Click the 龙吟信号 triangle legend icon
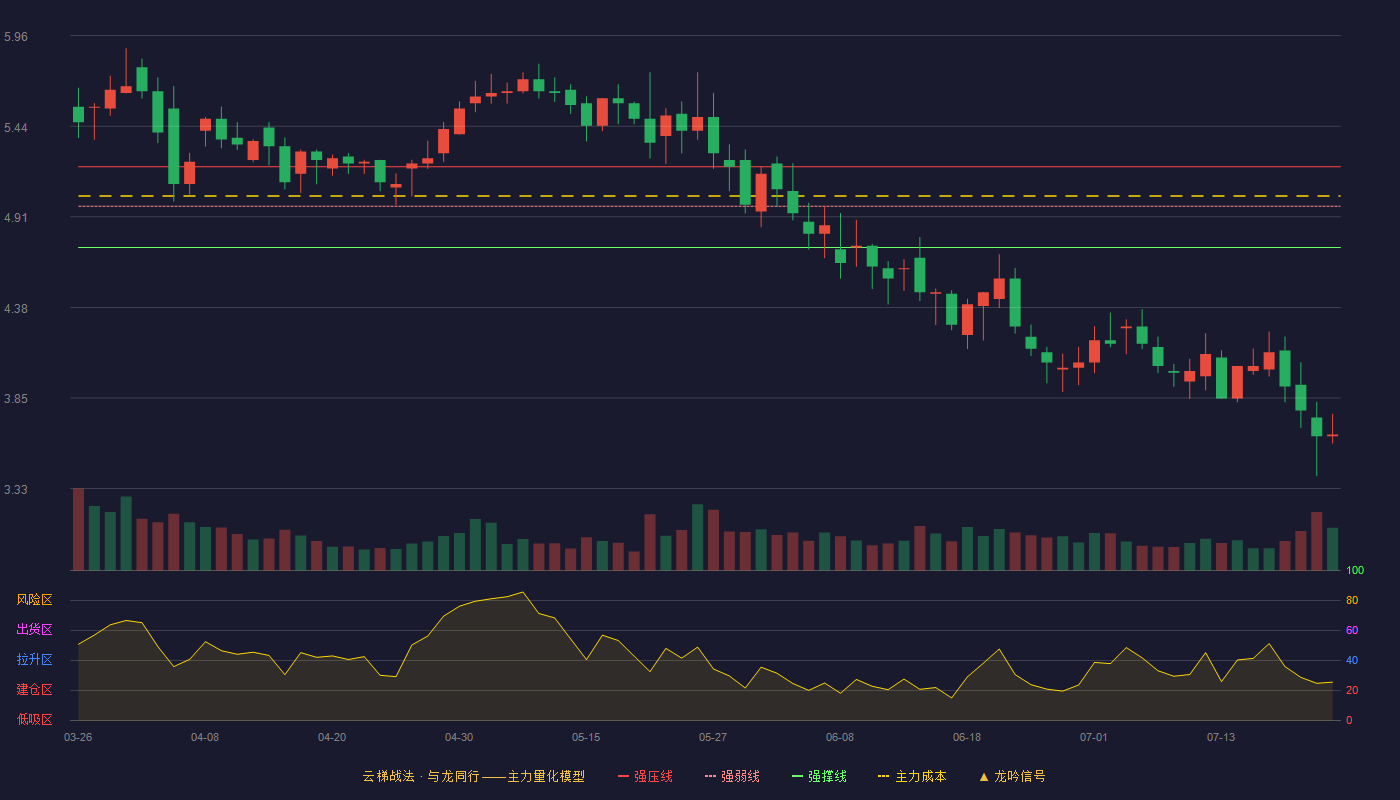 (984, 776)
